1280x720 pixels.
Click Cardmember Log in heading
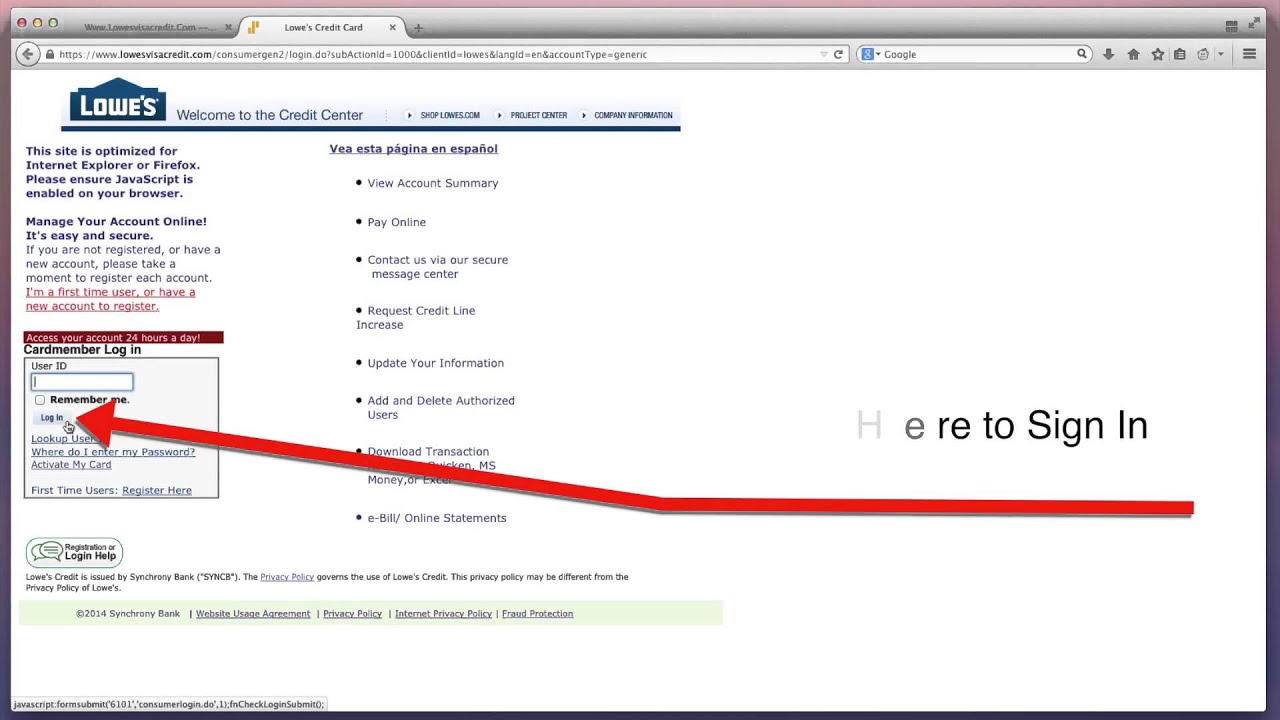(x=82, y=350)
